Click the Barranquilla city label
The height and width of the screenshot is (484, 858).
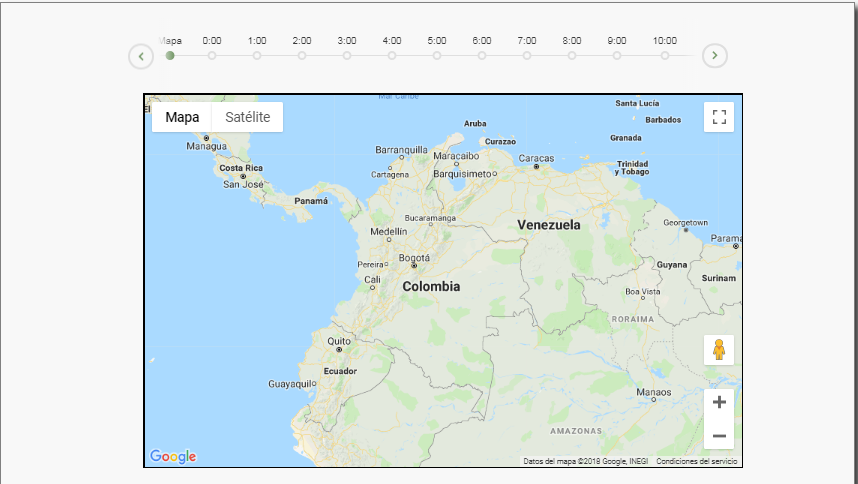point(401,149)
